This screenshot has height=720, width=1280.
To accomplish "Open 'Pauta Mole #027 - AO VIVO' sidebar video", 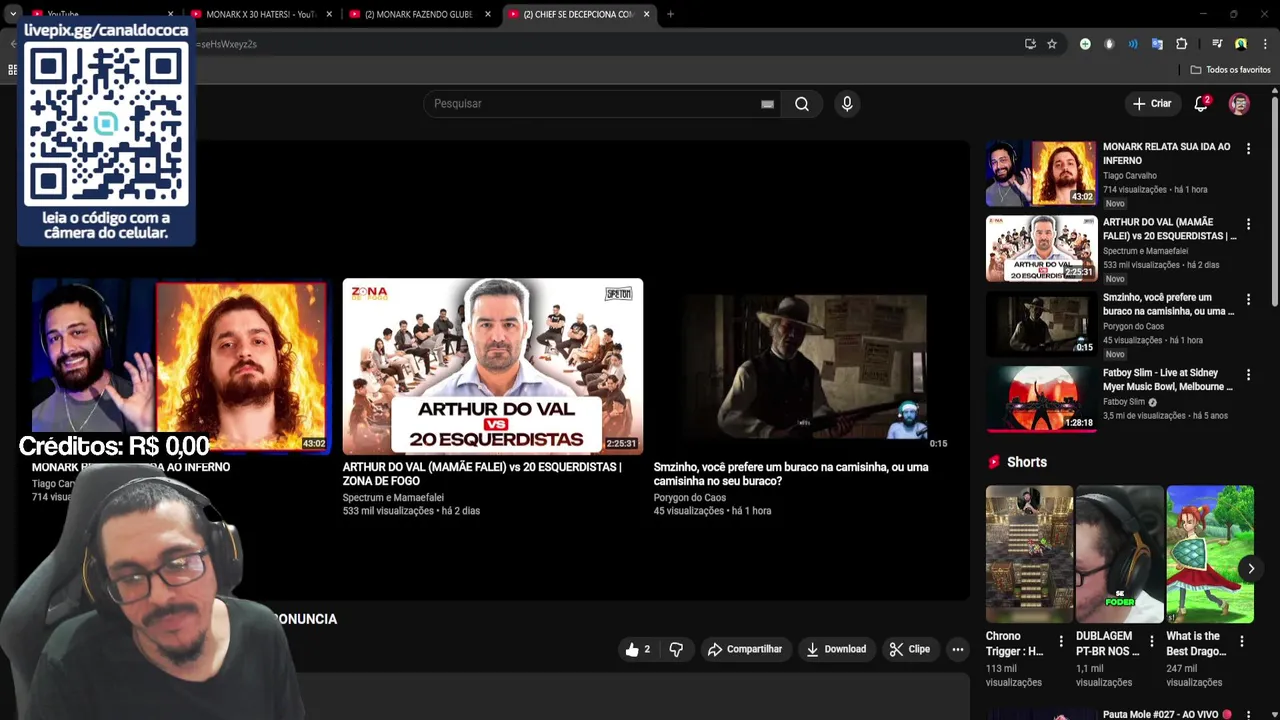I will 1167,714.
